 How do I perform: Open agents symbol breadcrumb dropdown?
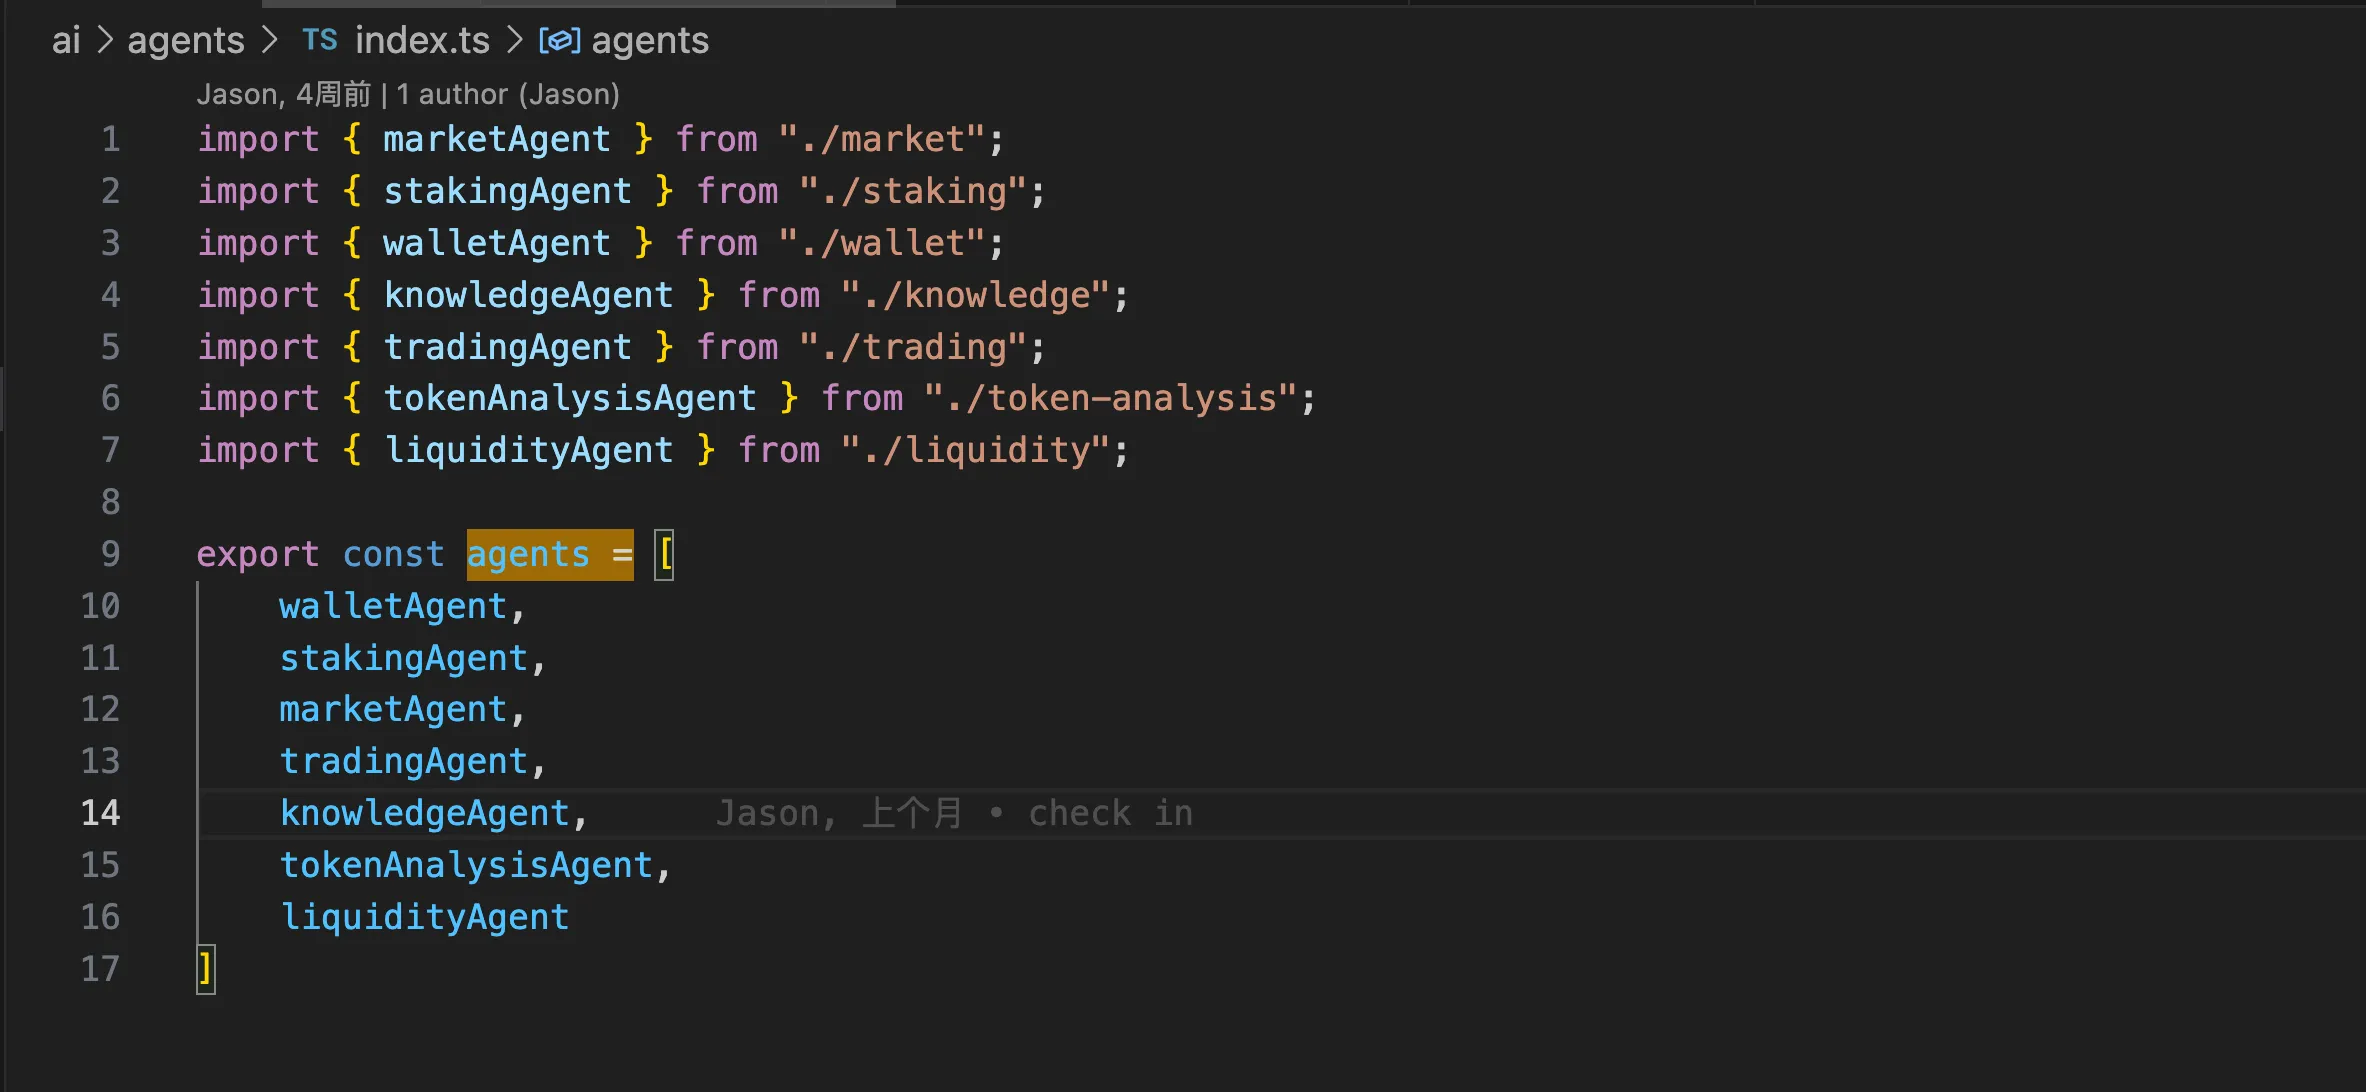click(650, 40)
